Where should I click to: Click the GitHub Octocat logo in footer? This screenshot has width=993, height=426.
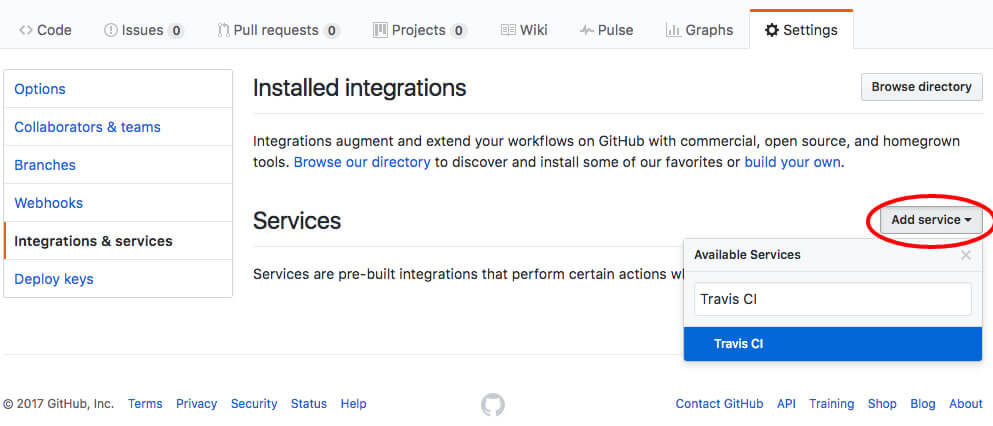[493, 404]
